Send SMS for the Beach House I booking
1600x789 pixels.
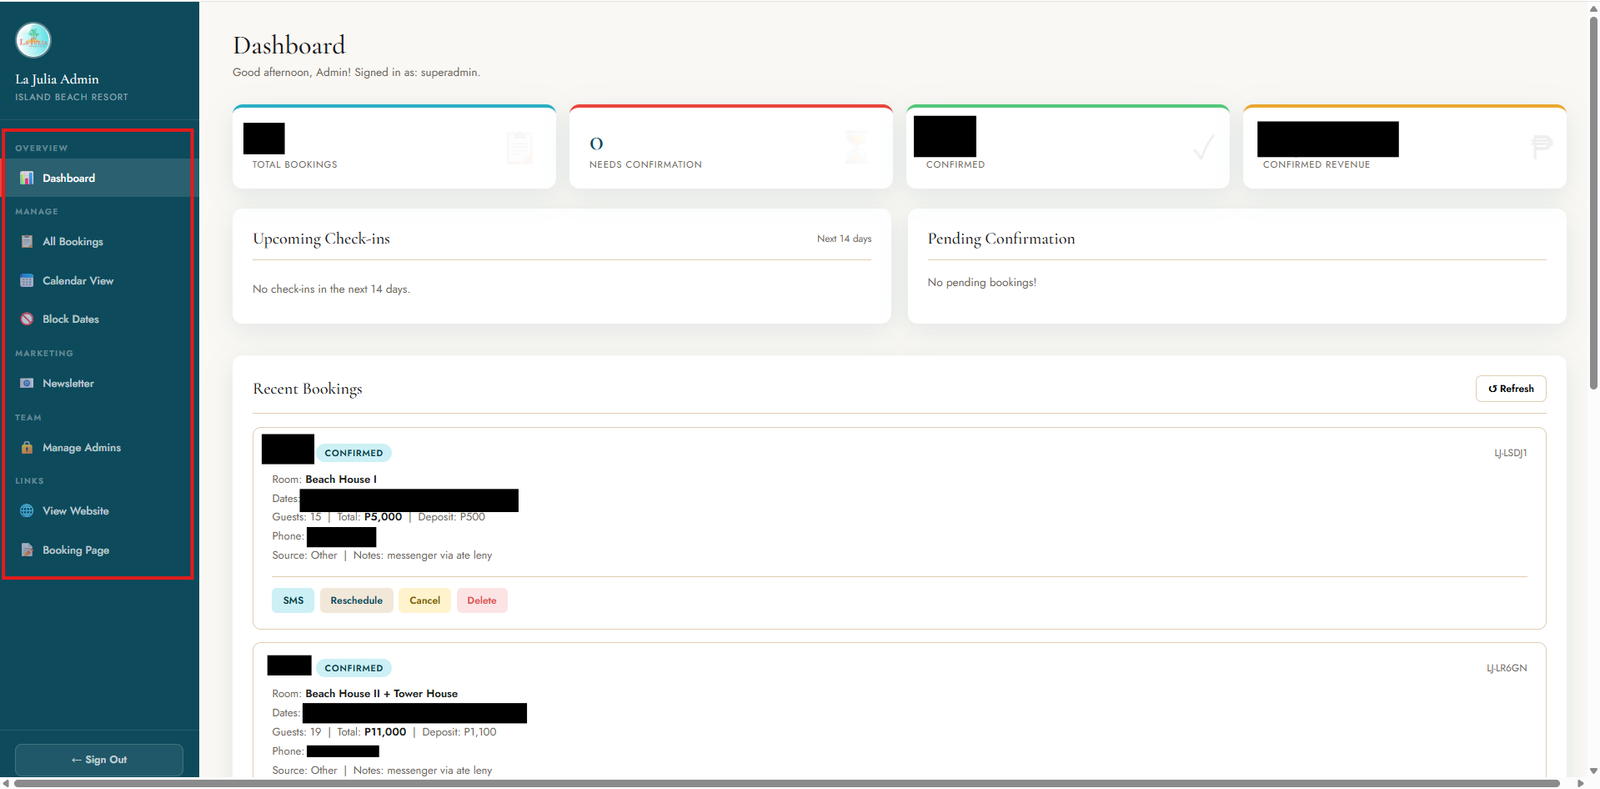pyautogui.click(x=293, y=600)
